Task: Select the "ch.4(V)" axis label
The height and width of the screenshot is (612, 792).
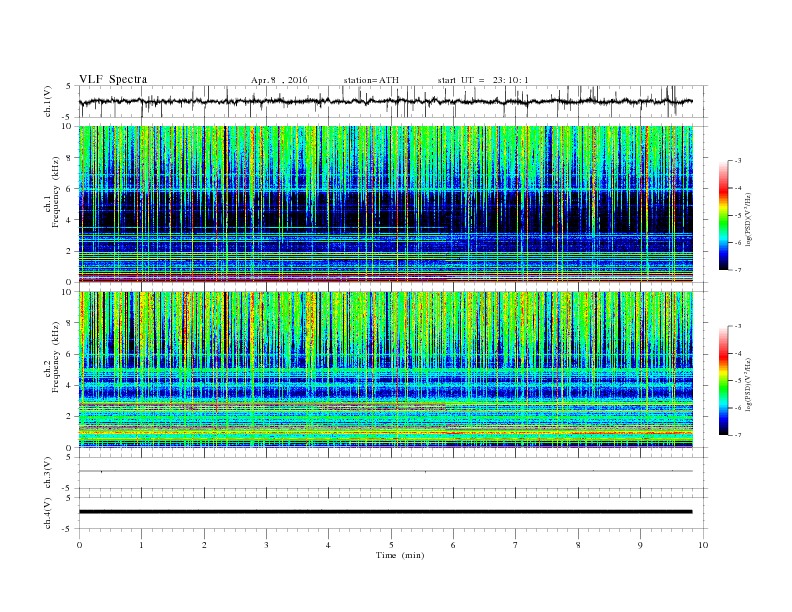Action: click(48, 513)
